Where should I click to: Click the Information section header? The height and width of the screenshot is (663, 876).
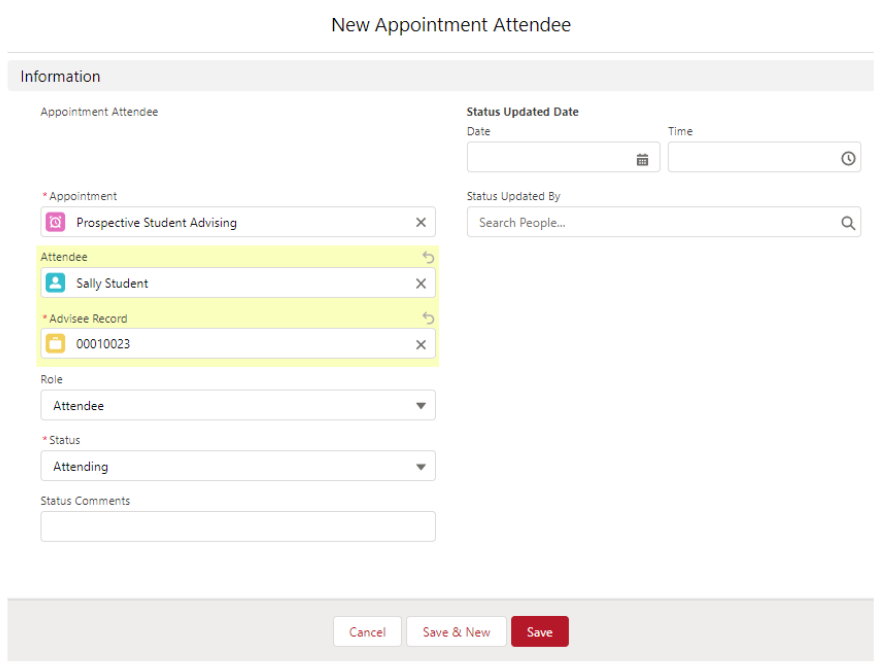pyautogui.click(x=440, y=76)
